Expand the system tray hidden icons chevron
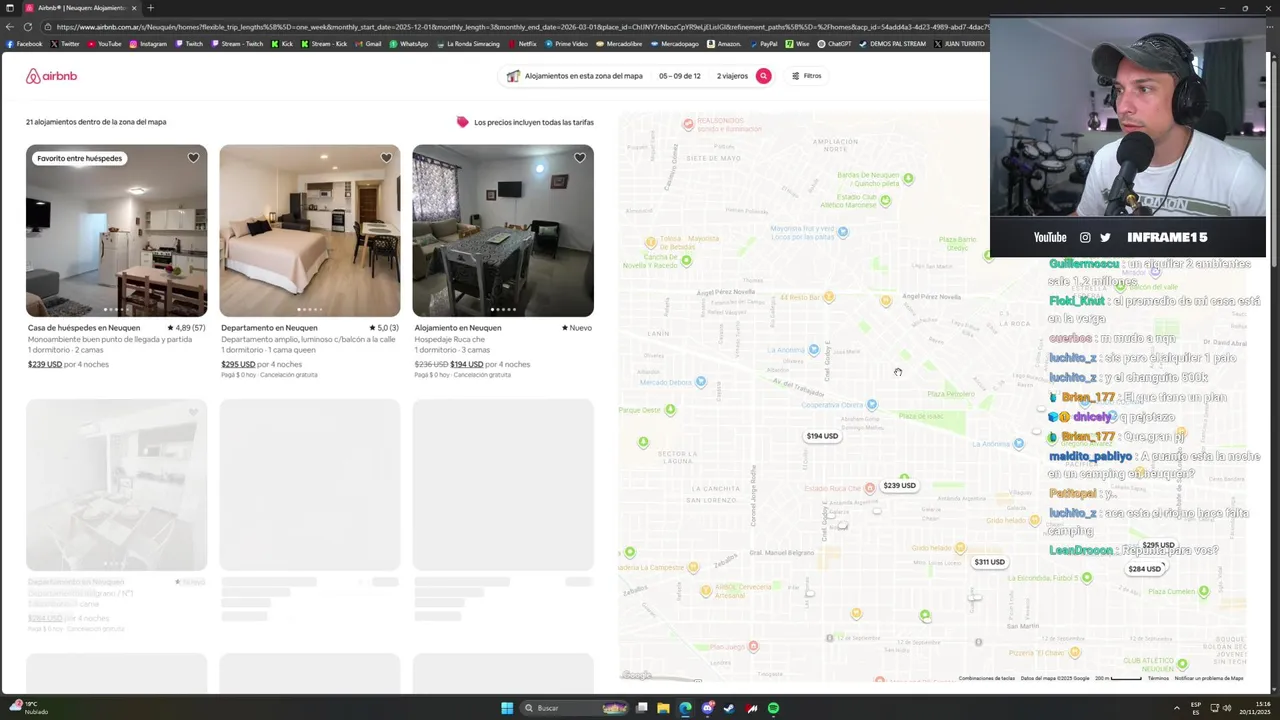The width and height of the screenshot is (1280, 720). coord(1176,708)
